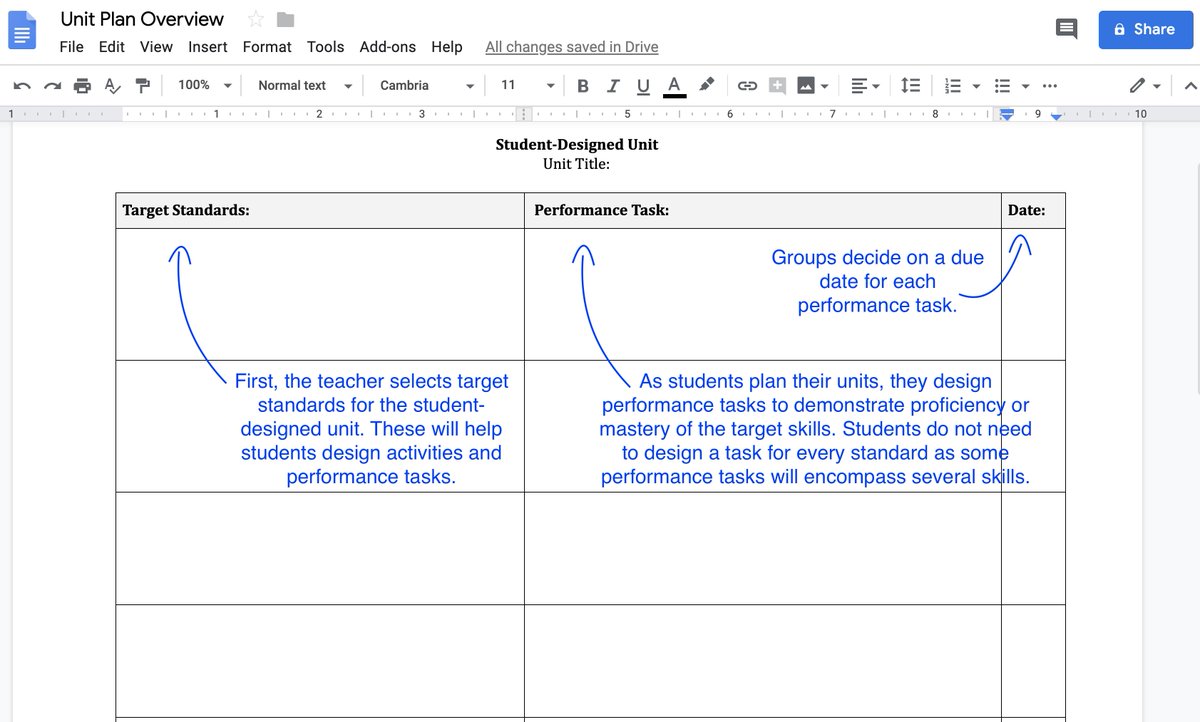Open the line spacing dropdown

click(x=910, y=85)
